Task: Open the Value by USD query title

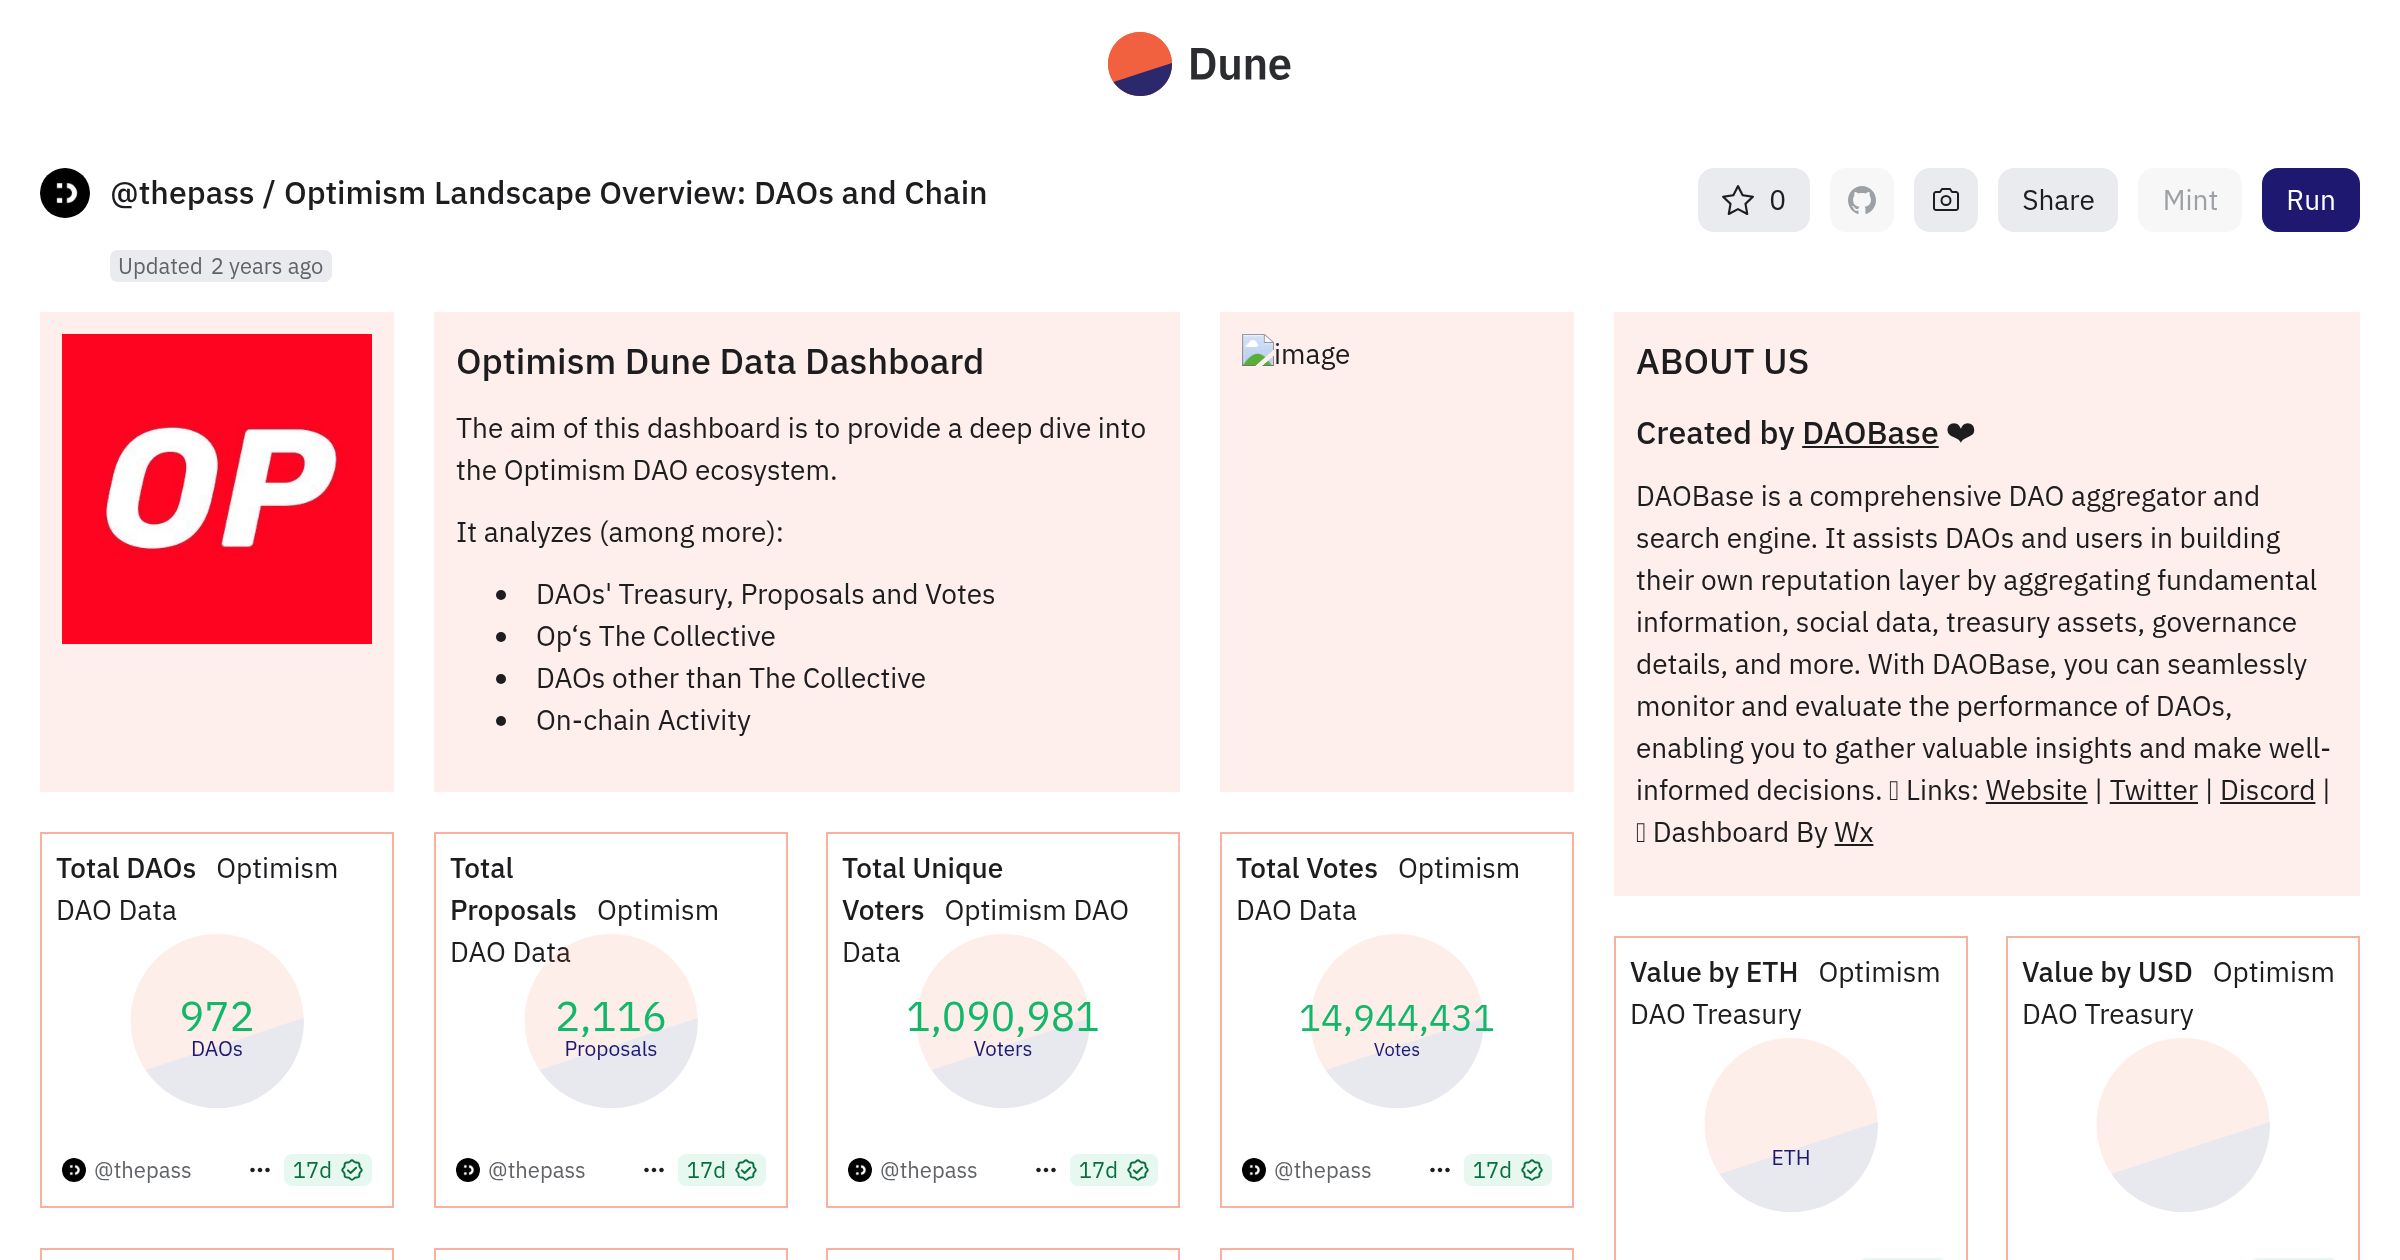Action: pos(2106,972)
